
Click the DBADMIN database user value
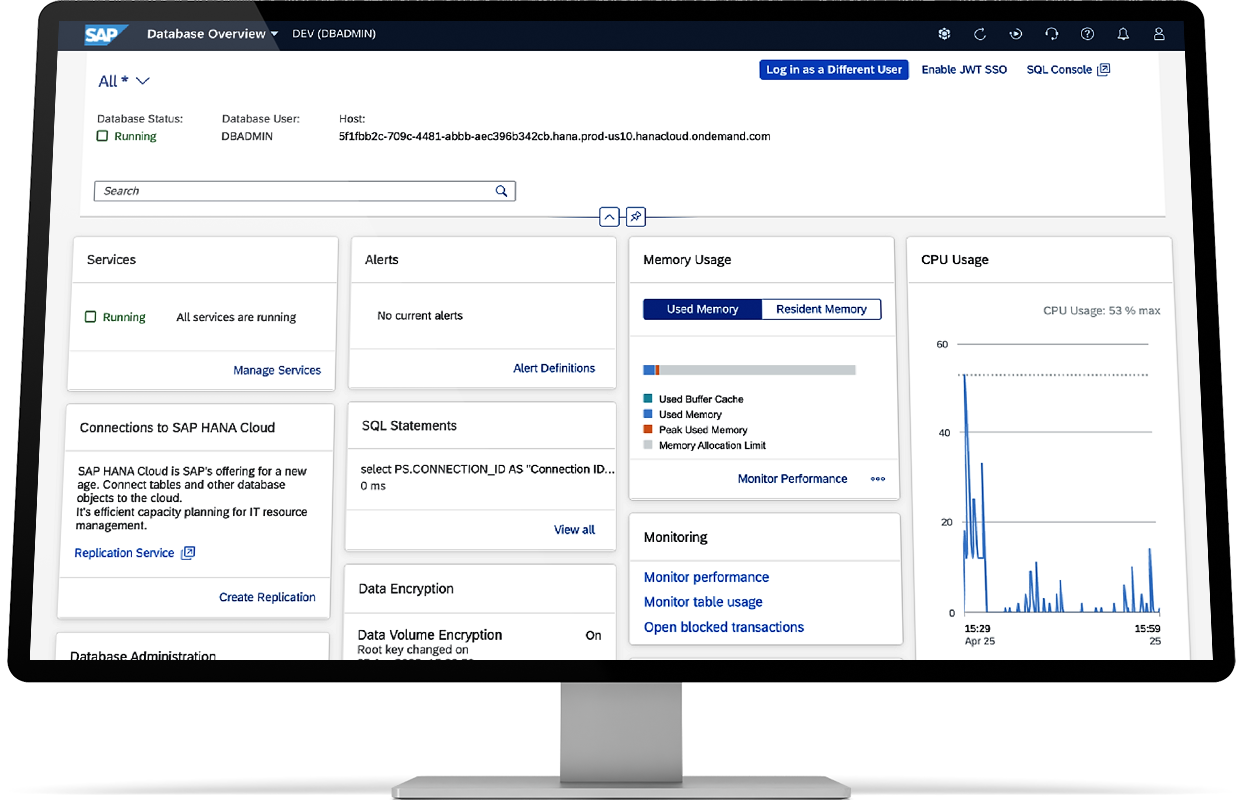click(247, 136)
